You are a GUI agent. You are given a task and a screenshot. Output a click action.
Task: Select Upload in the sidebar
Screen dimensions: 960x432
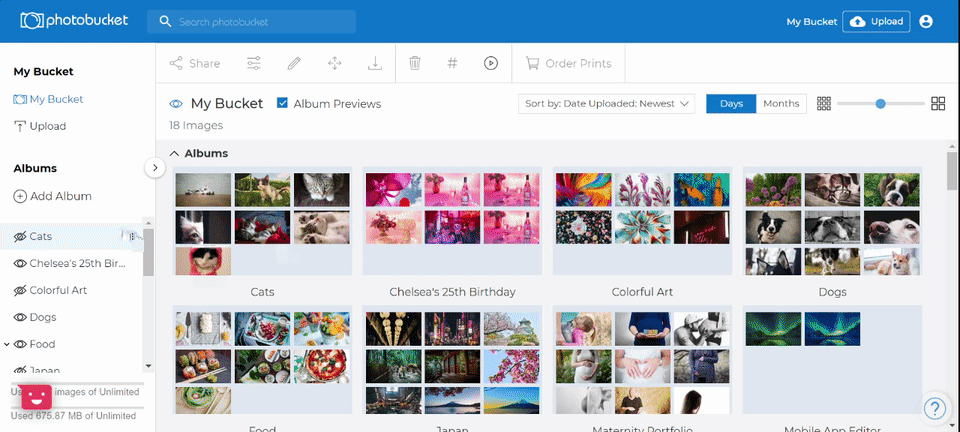(x=40, y=126)
